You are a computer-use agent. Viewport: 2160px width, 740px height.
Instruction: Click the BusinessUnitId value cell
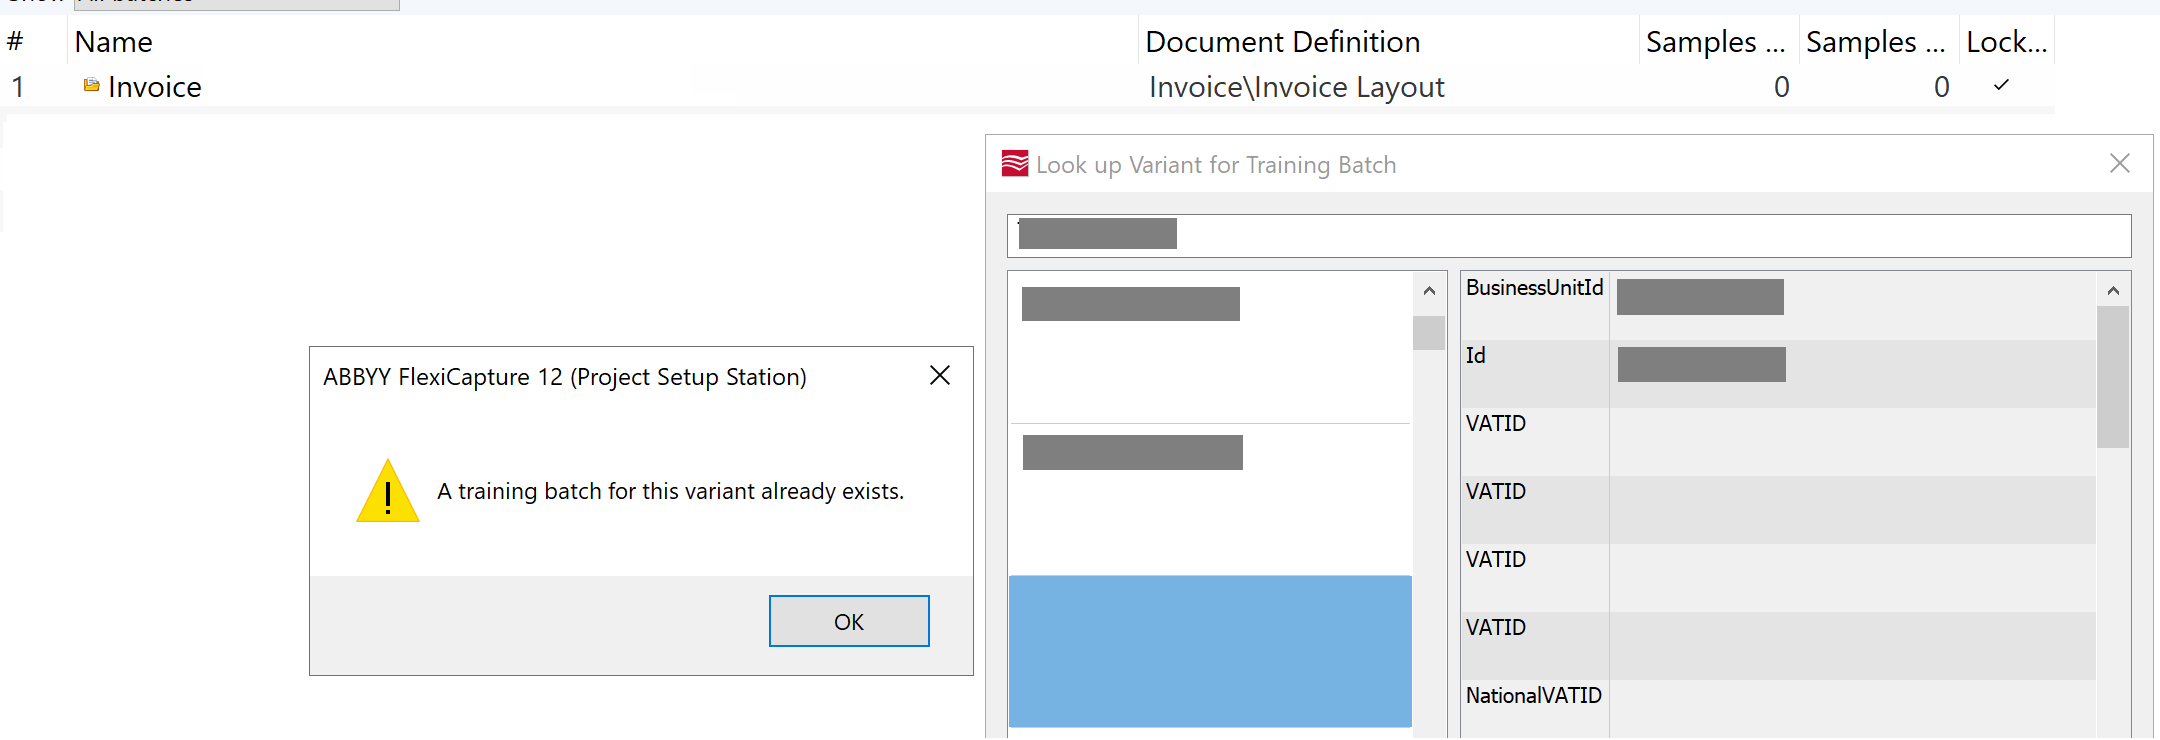coord(1852,305)
